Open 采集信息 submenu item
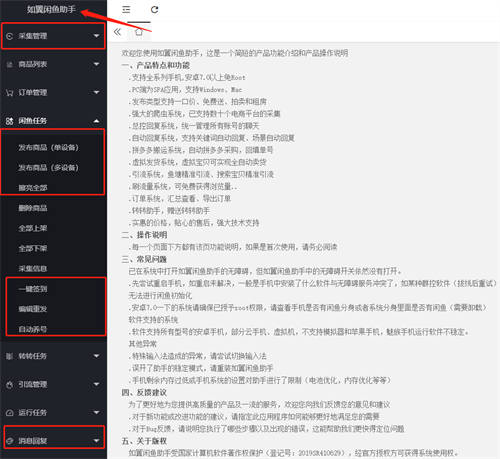 [33, 268]
